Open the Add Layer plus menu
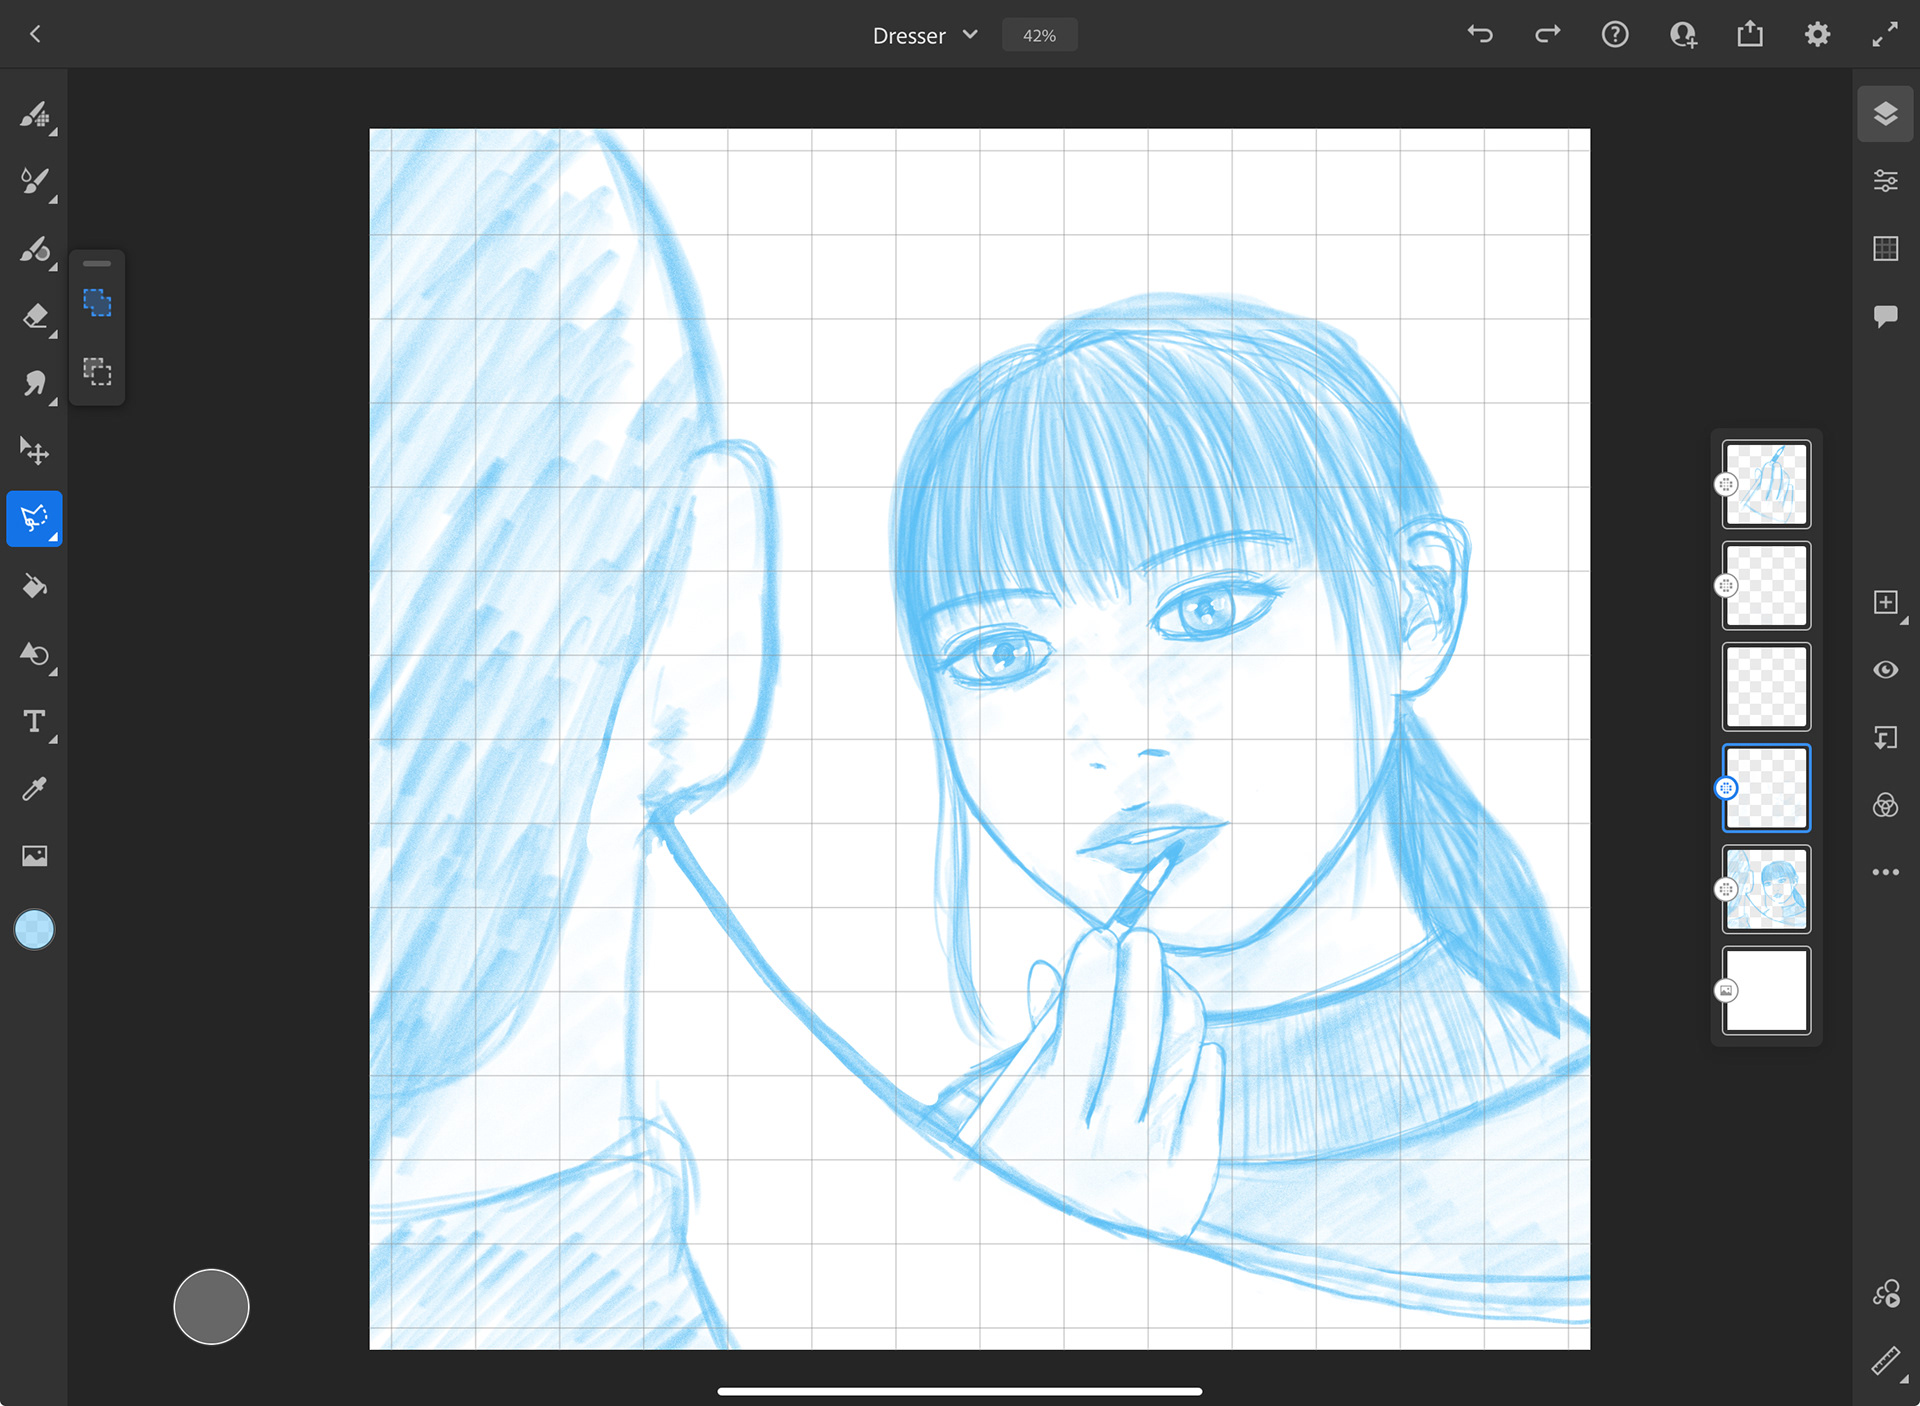 tap(1885, 602)
